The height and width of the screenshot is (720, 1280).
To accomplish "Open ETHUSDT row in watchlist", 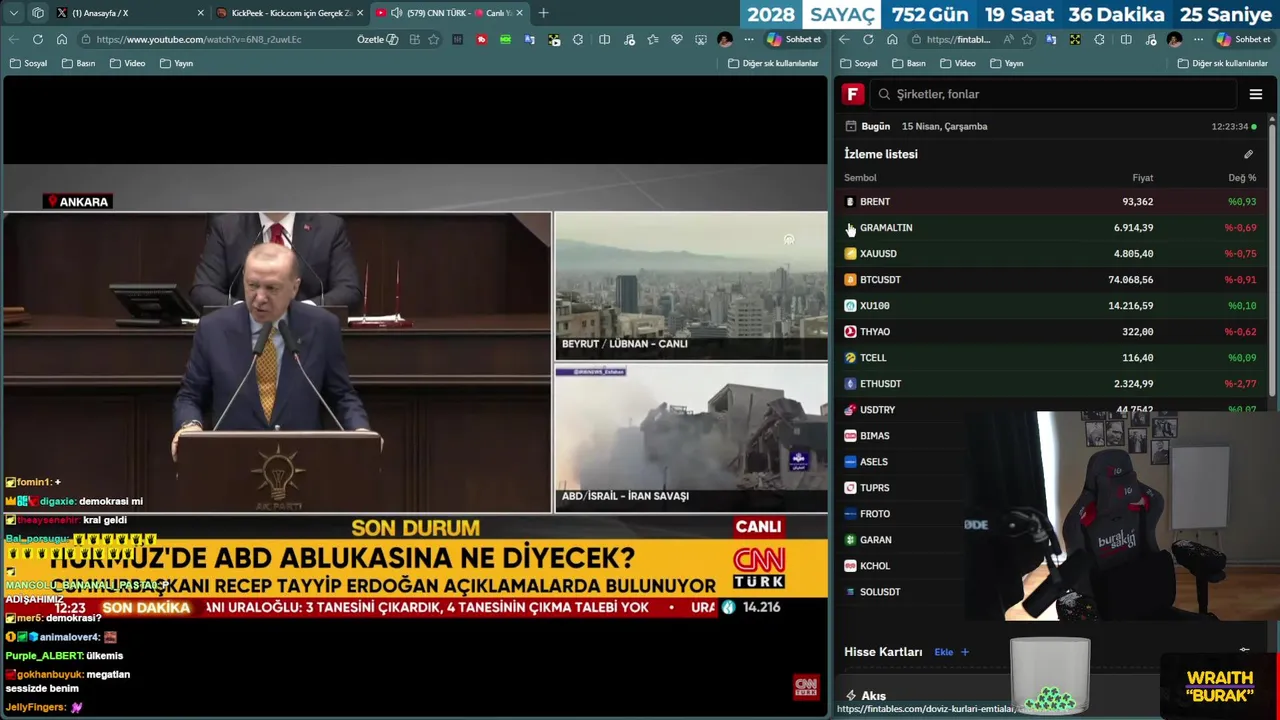I will [1053, 383].
